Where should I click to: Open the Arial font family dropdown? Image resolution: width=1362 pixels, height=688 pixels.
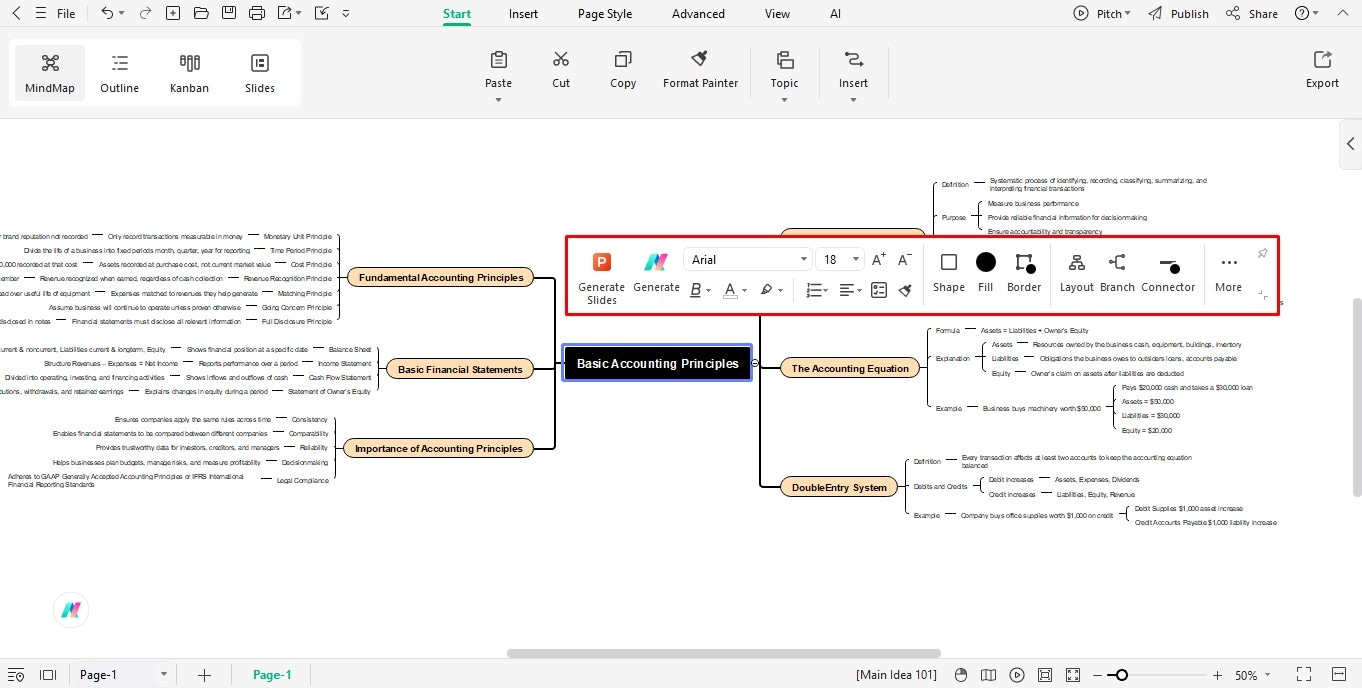pos(746,259)
